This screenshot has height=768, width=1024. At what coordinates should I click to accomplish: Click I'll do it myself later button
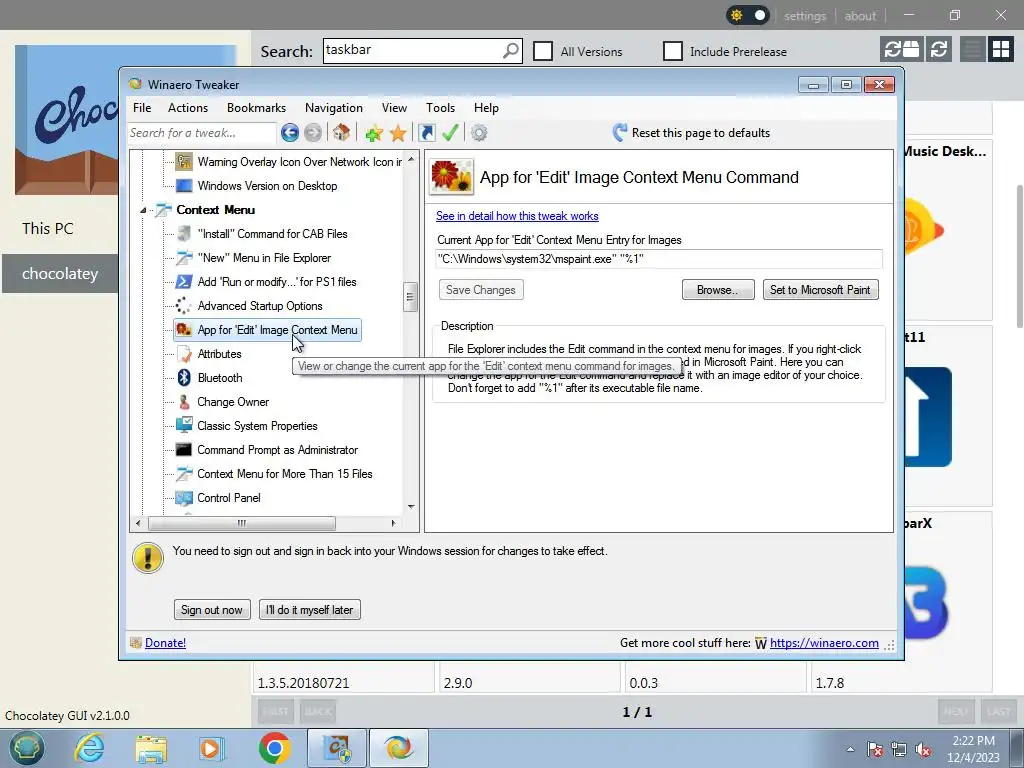tap(310, 610)
